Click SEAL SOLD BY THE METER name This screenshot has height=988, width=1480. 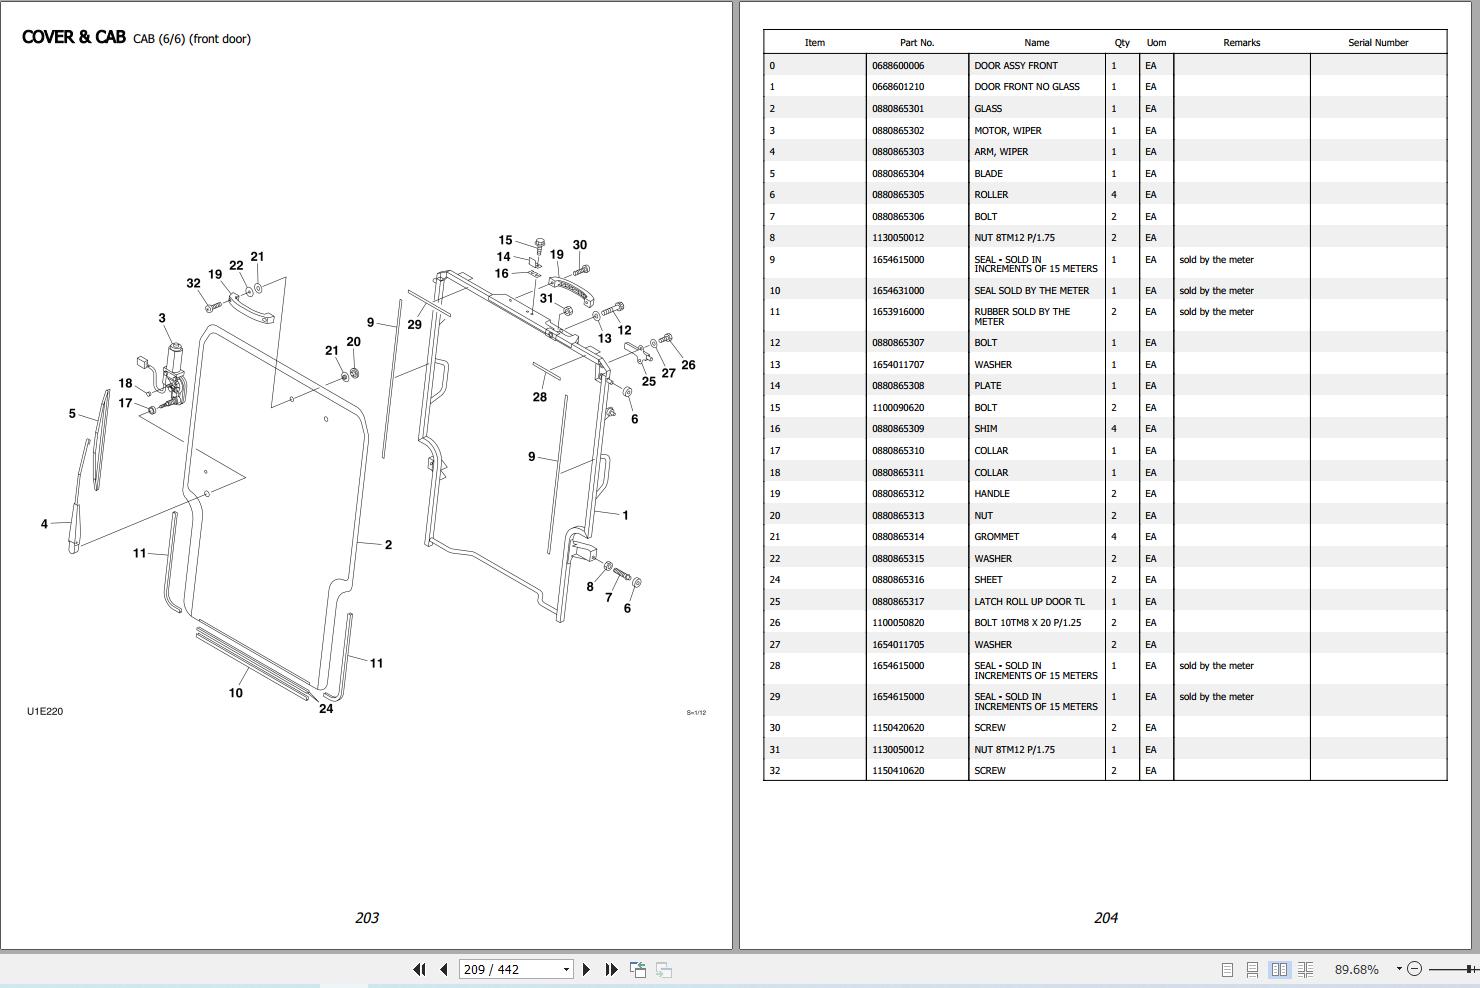pyautogui.click(x=1032, y=291)
